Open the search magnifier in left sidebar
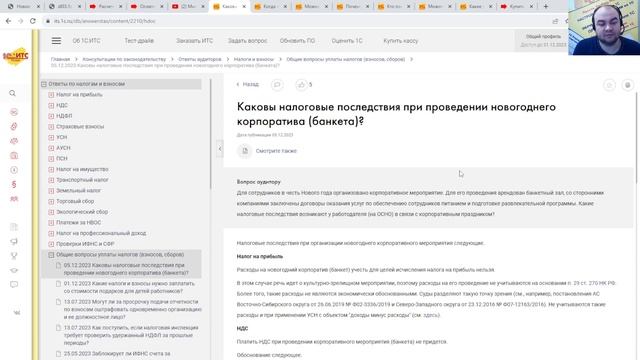 (13, 93)
